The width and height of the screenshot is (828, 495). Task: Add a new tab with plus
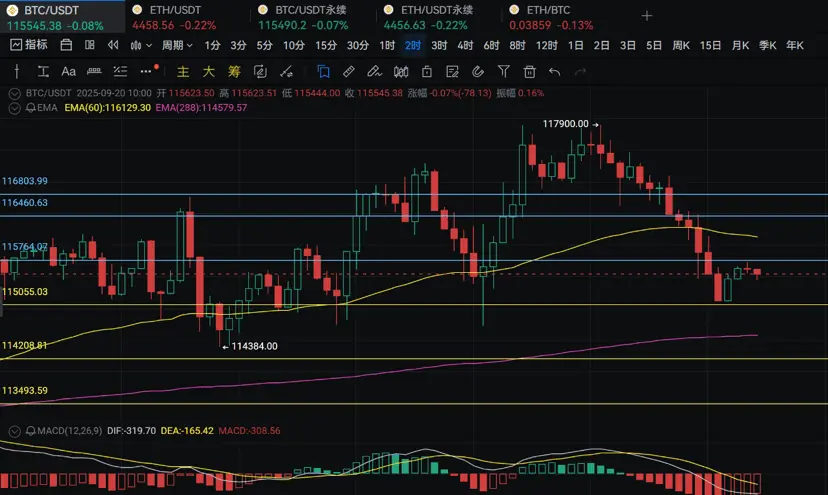tap(647, 16)
